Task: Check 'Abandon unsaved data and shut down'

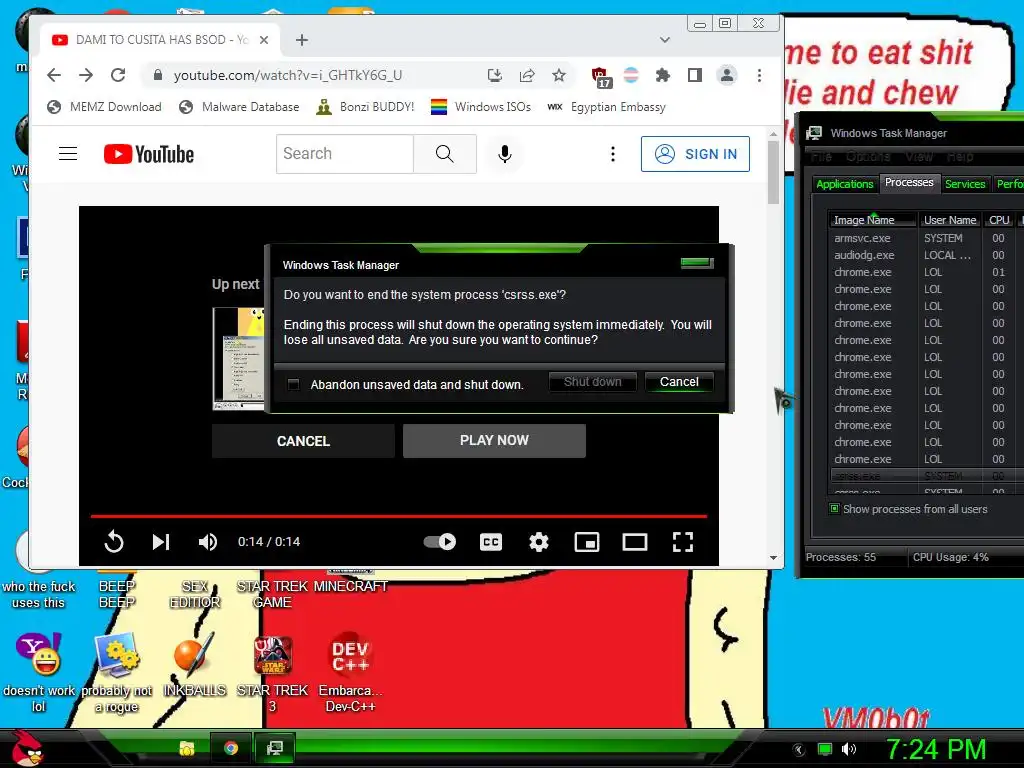Action: pos(294,385)
